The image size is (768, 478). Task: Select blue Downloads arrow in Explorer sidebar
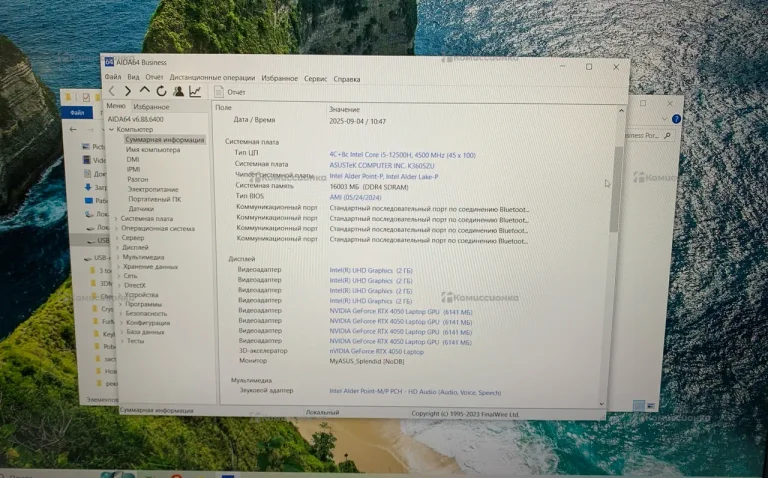click(x=88, y=187)
